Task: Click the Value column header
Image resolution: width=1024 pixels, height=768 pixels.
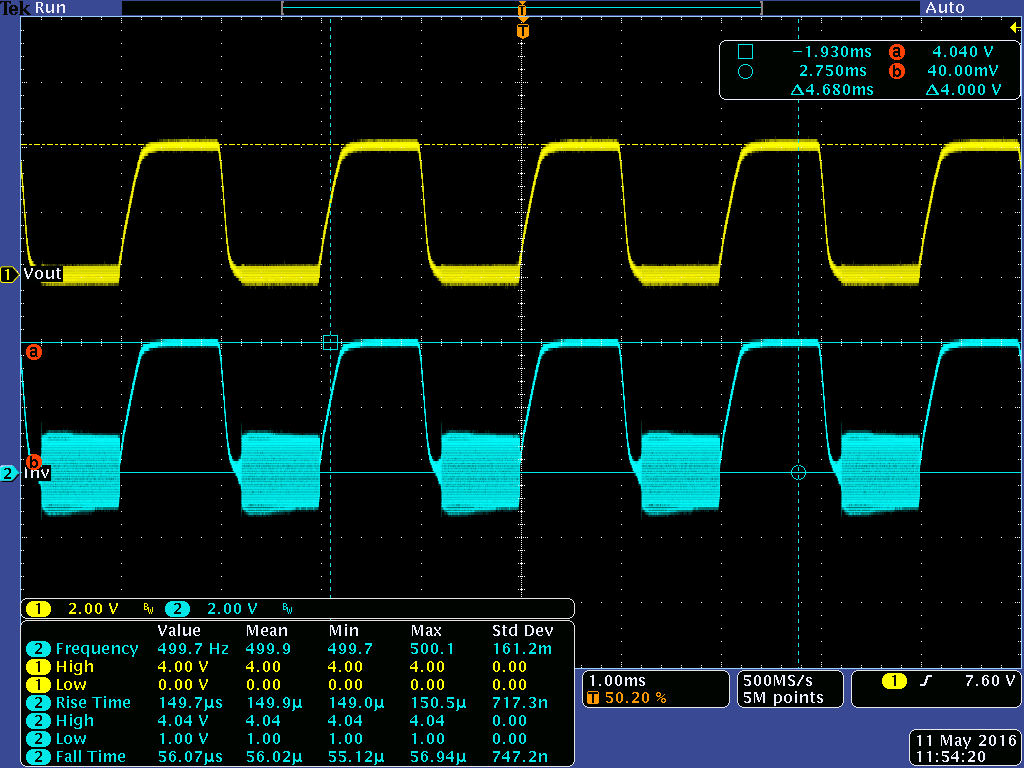Action: coord(179,632)
